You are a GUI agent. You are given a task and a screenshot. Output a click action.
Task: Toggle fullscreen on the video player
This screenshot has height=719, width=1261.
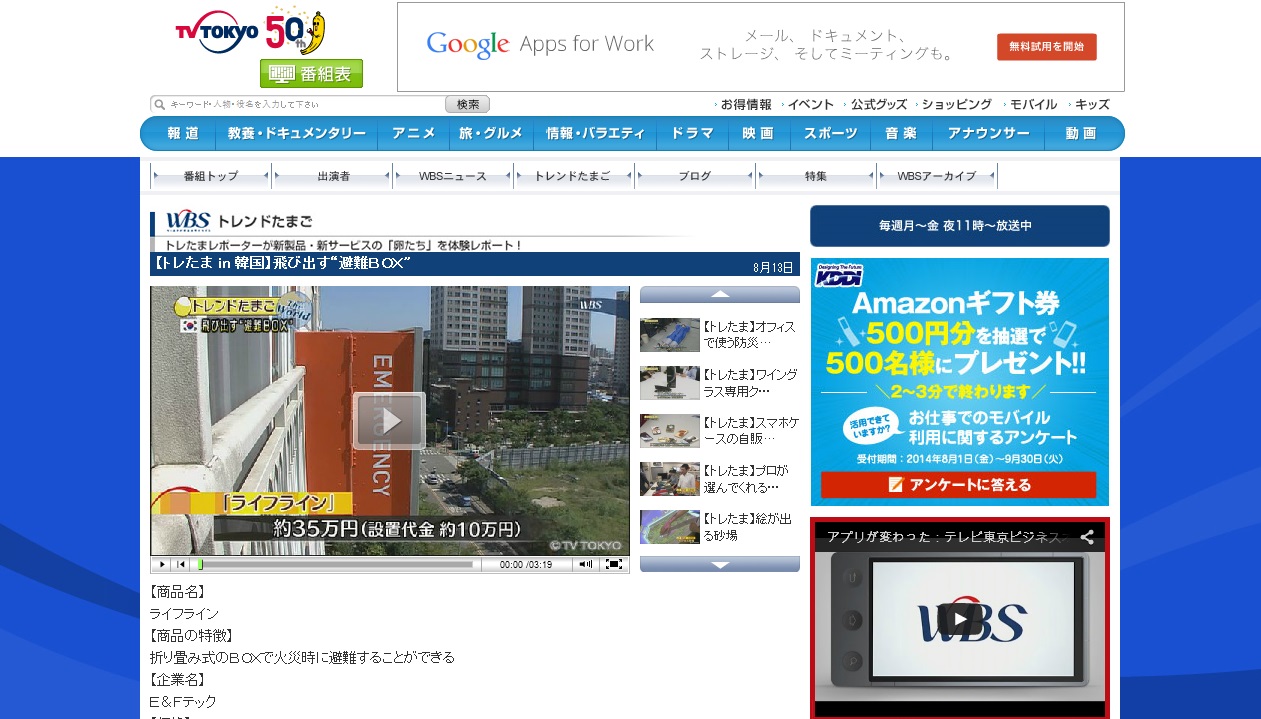tap(614, 564)
